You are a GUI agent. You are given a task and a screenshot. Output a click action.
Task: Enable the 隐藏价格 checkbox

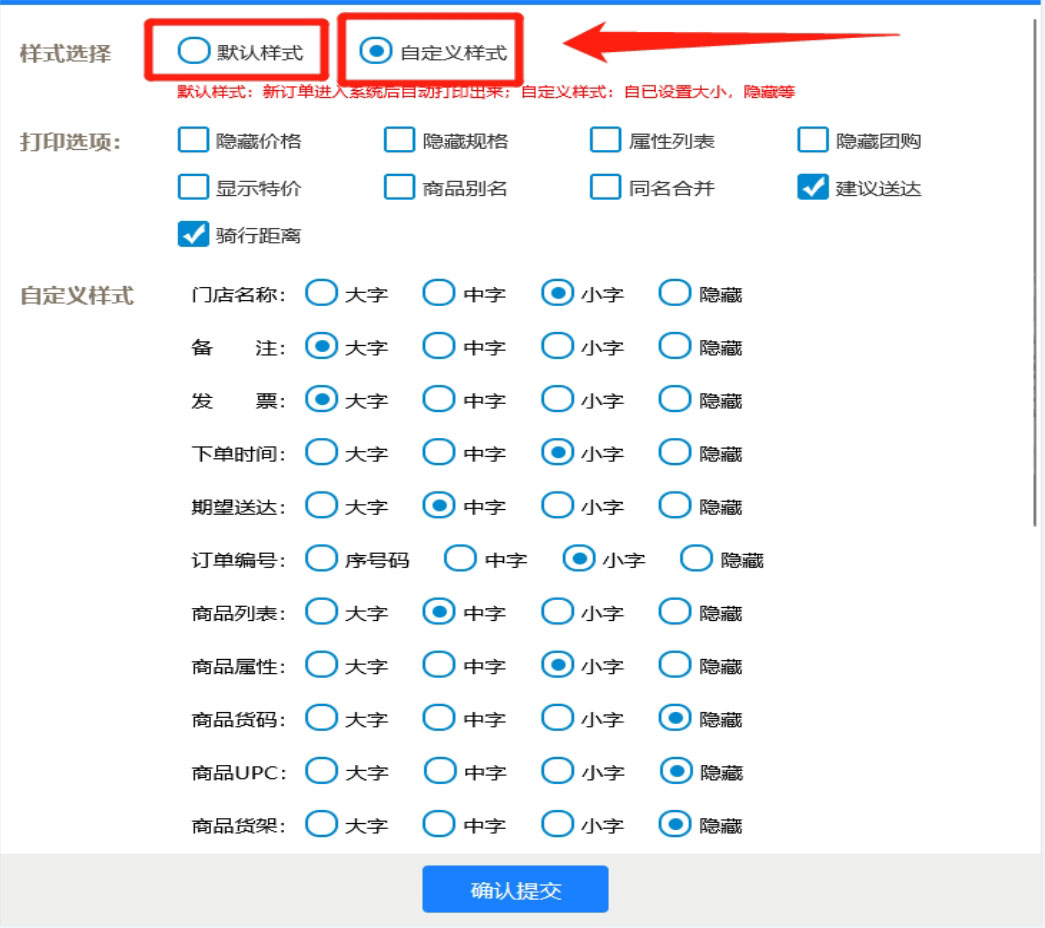193,140
